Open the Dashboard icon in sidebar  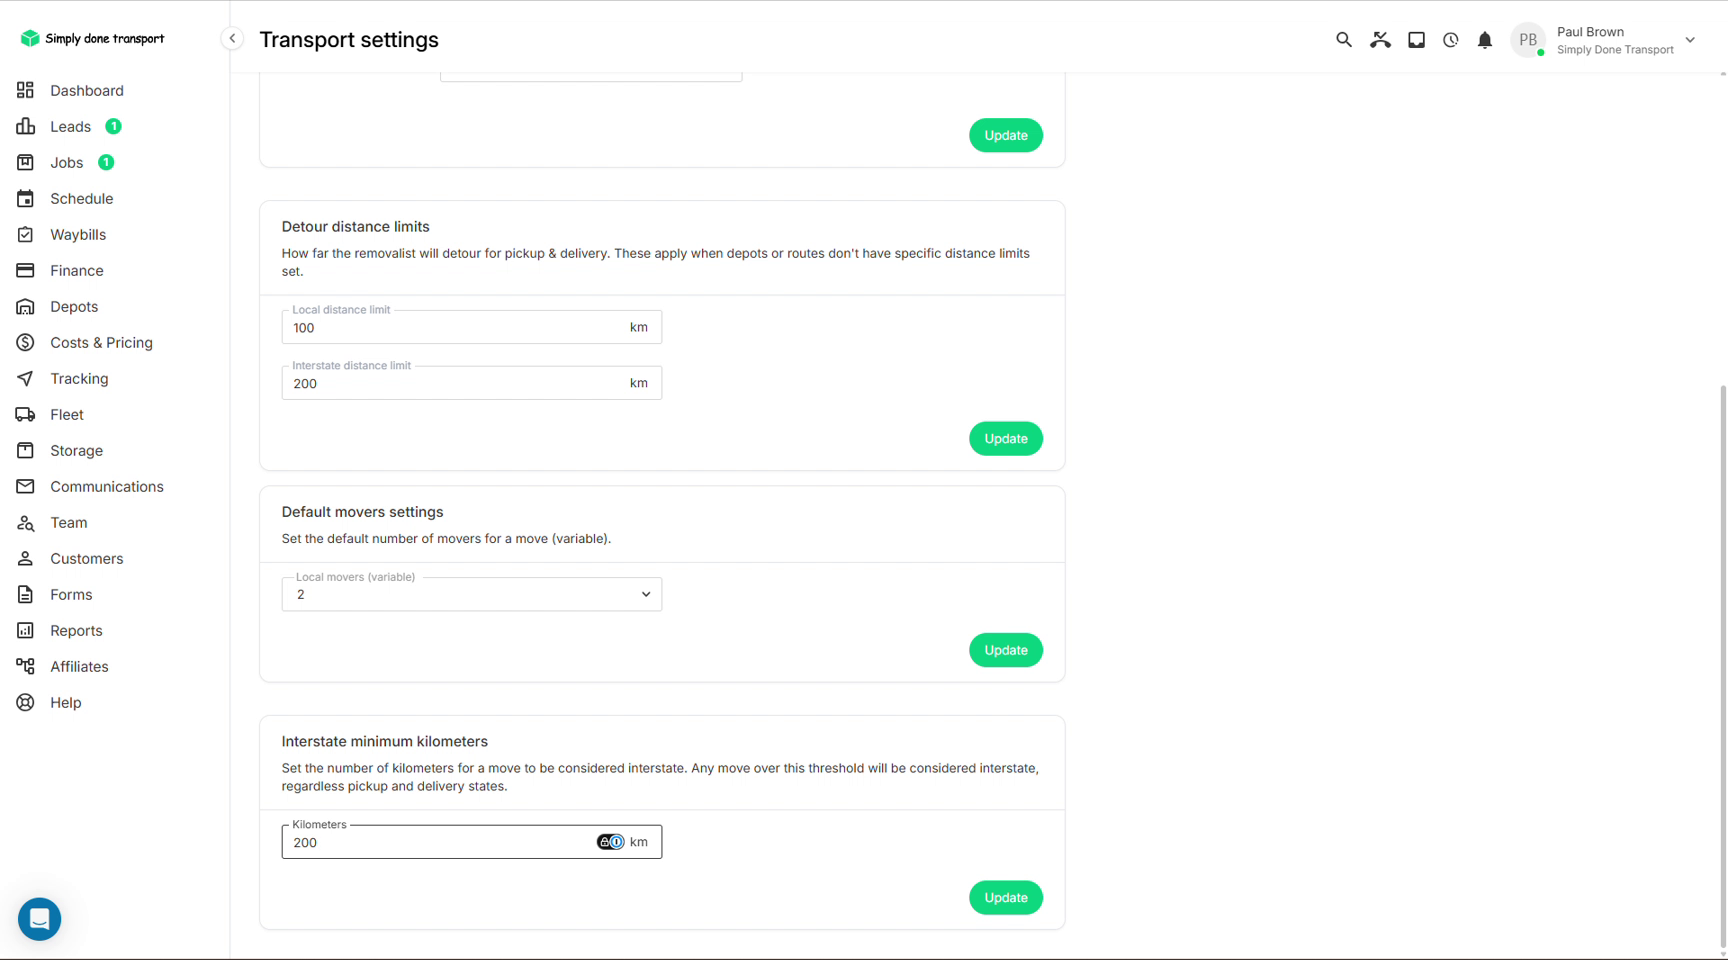click(25, 90)
